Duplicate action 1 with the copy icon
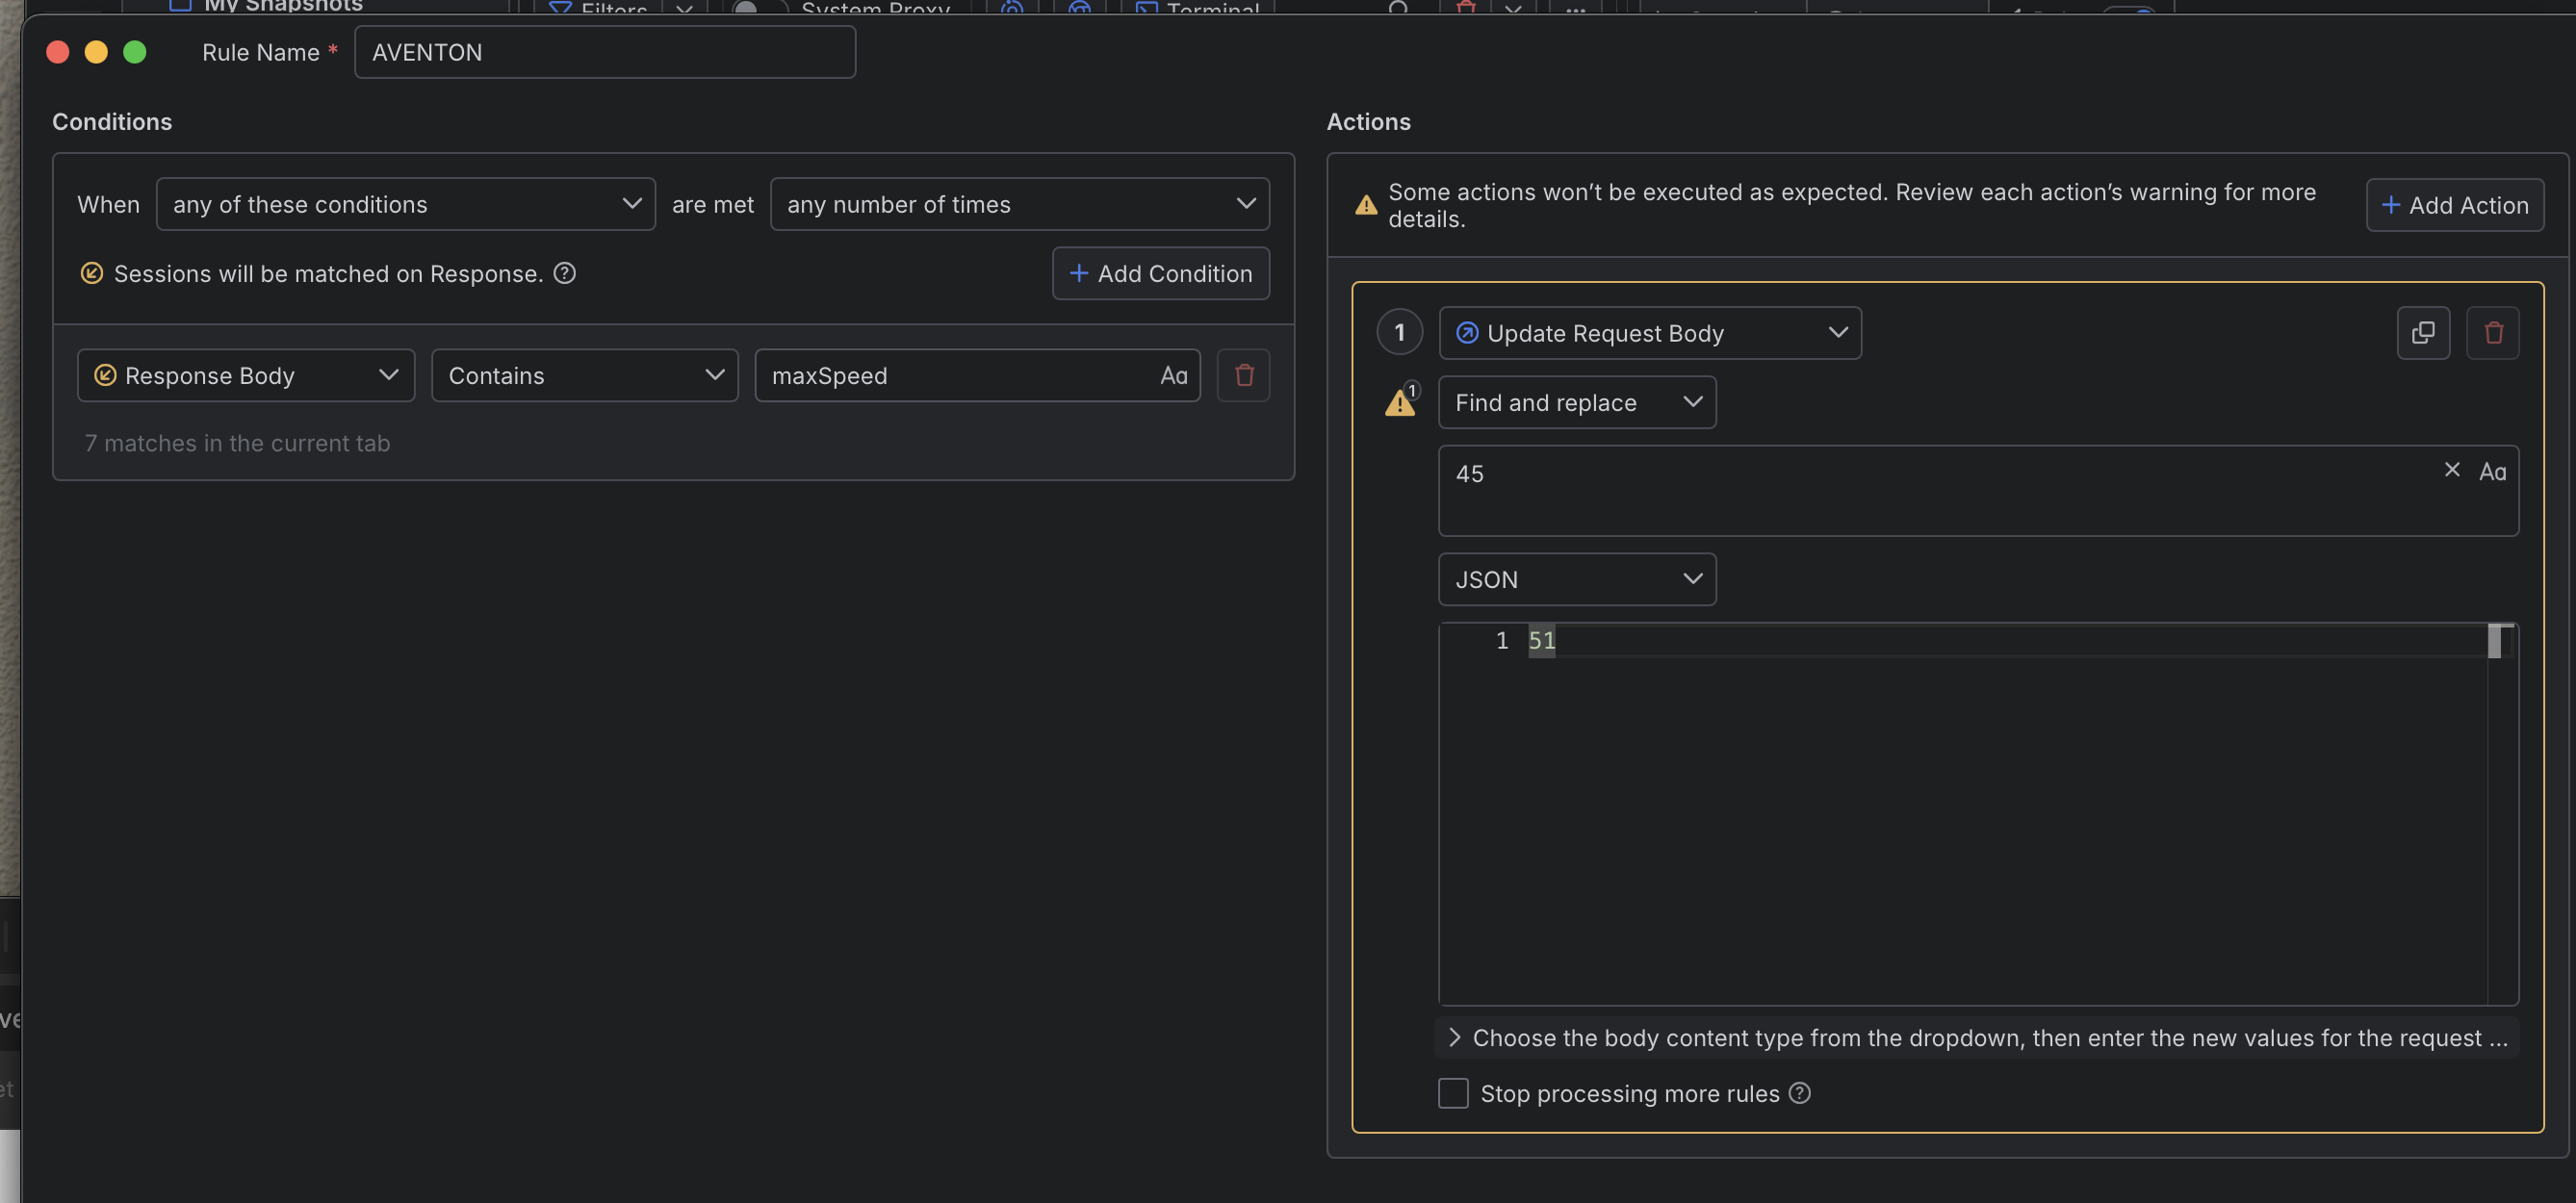Image resolution: width=2576 pixels, height=1203 pixels. [2422, 333]
